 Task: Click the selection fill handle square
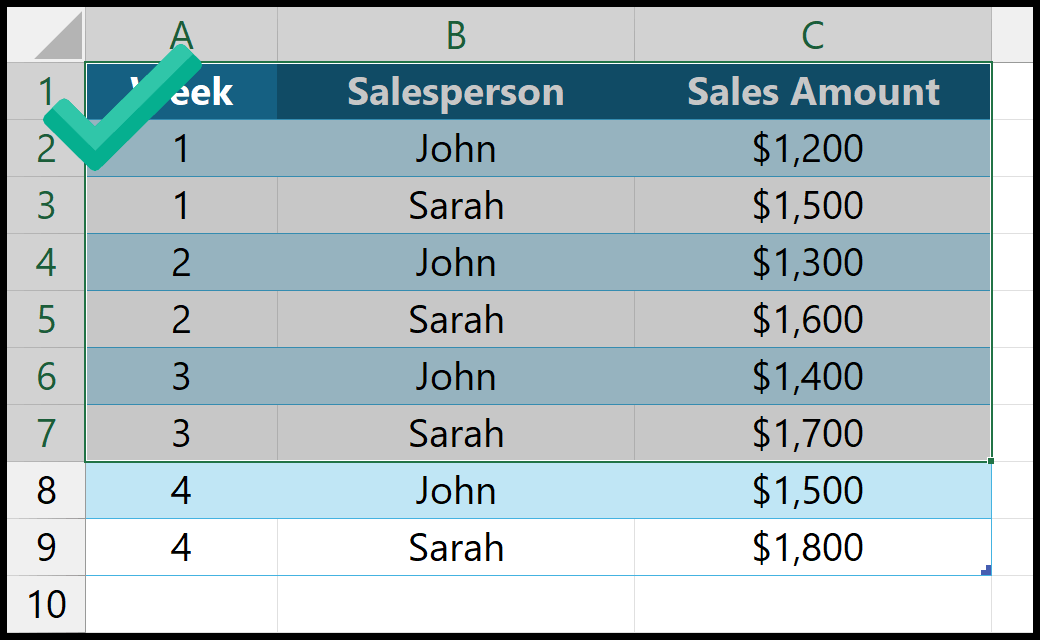pos(991,461)
